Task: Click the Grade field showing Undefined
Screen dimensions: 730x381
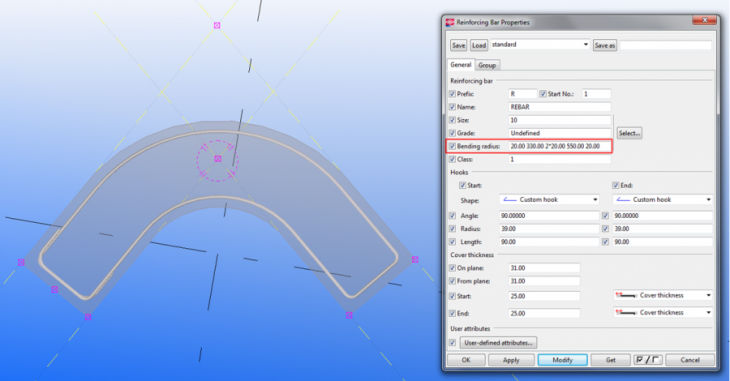Action: [560, 133]
